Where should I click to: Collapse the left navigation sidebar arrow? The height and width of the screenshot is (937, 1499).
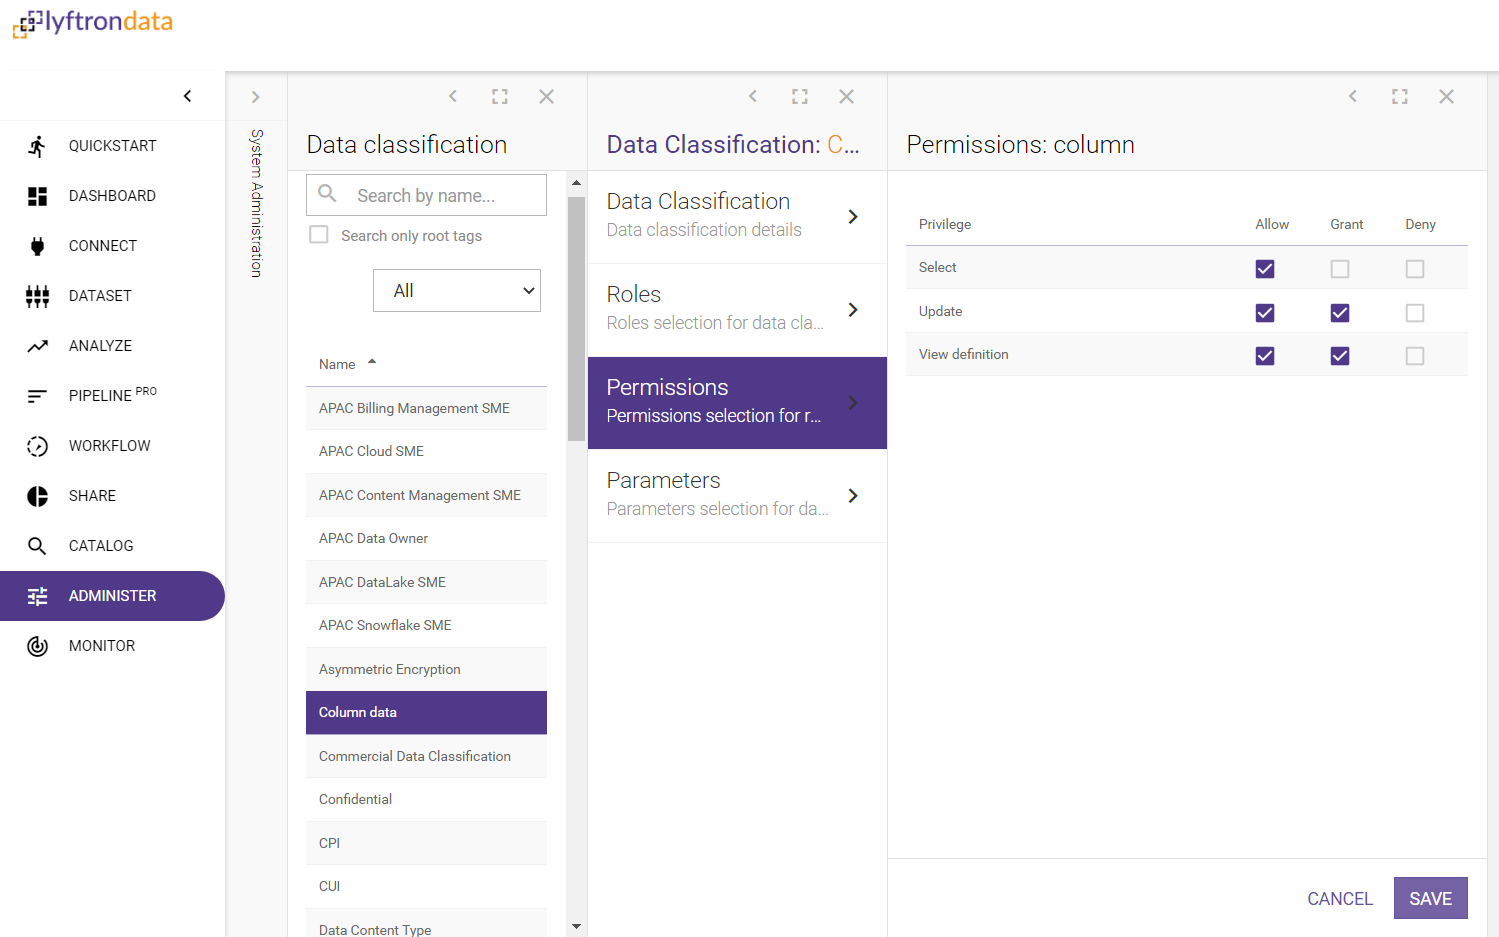tap(187, 96)
